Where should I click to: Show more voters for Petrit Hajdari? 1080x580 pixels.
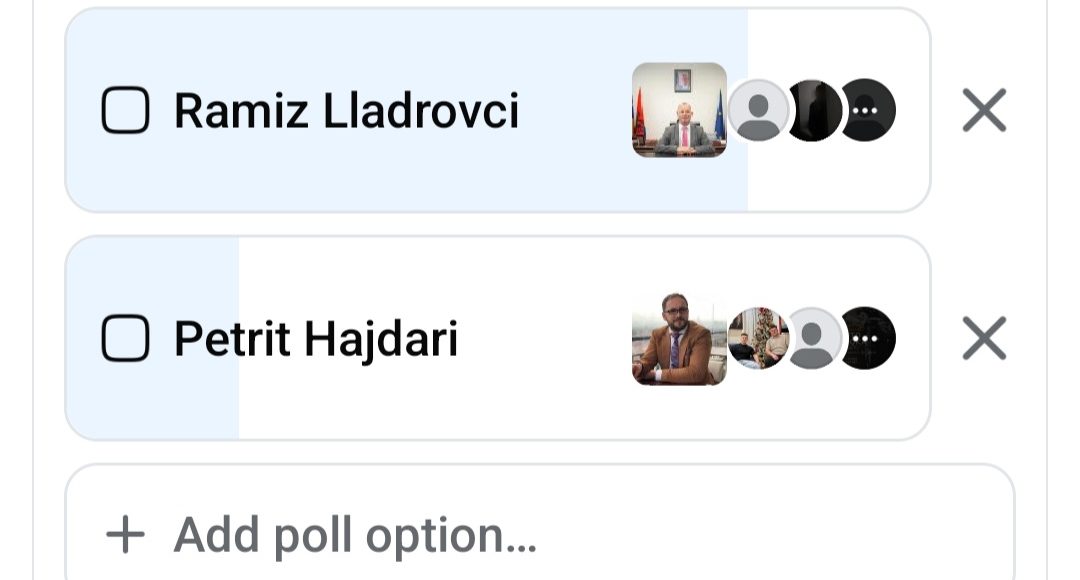coord(866,338)
